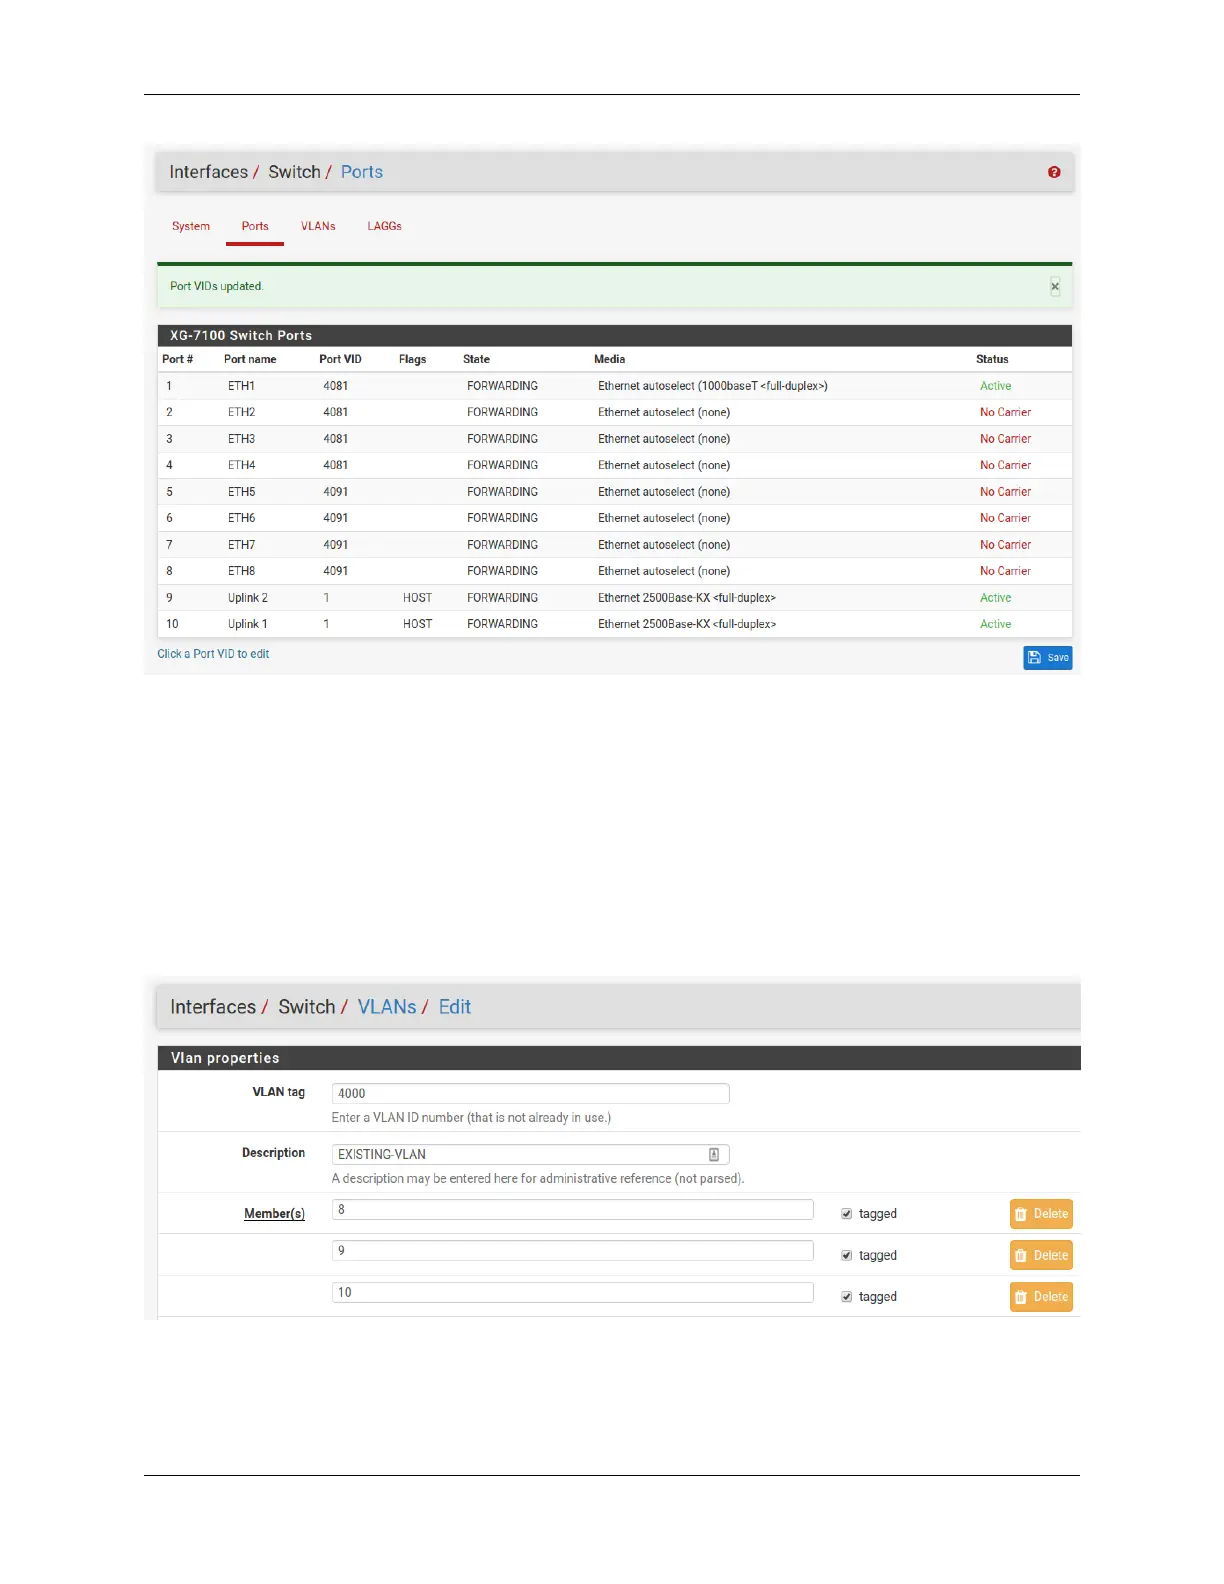
Task: Toggle tagged checkbox for member 10
Action: coord(847,1297)
